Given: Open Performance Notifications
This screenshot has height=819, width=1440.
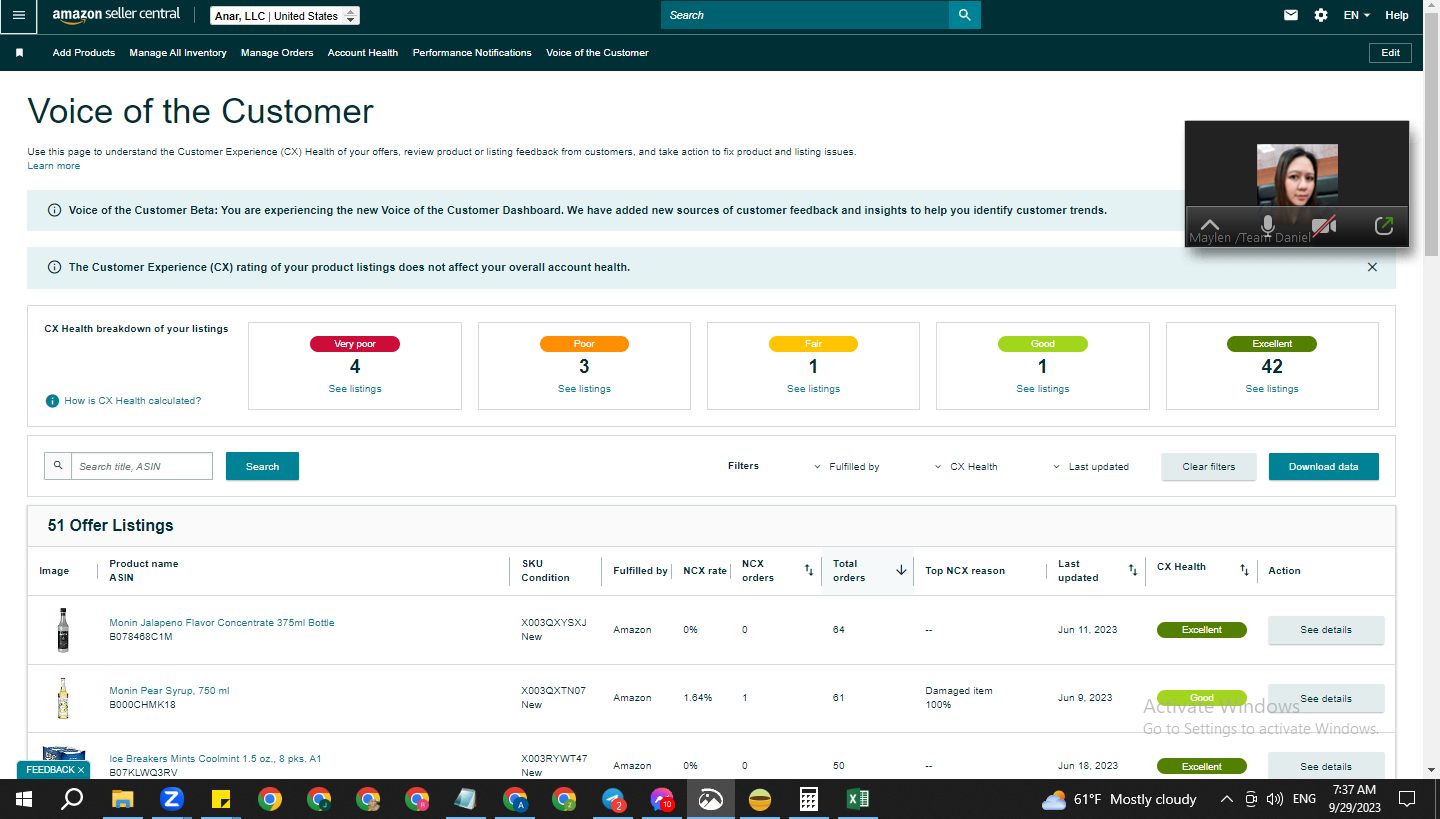Looking at the screenshot, I should click(x=472, y=53).
